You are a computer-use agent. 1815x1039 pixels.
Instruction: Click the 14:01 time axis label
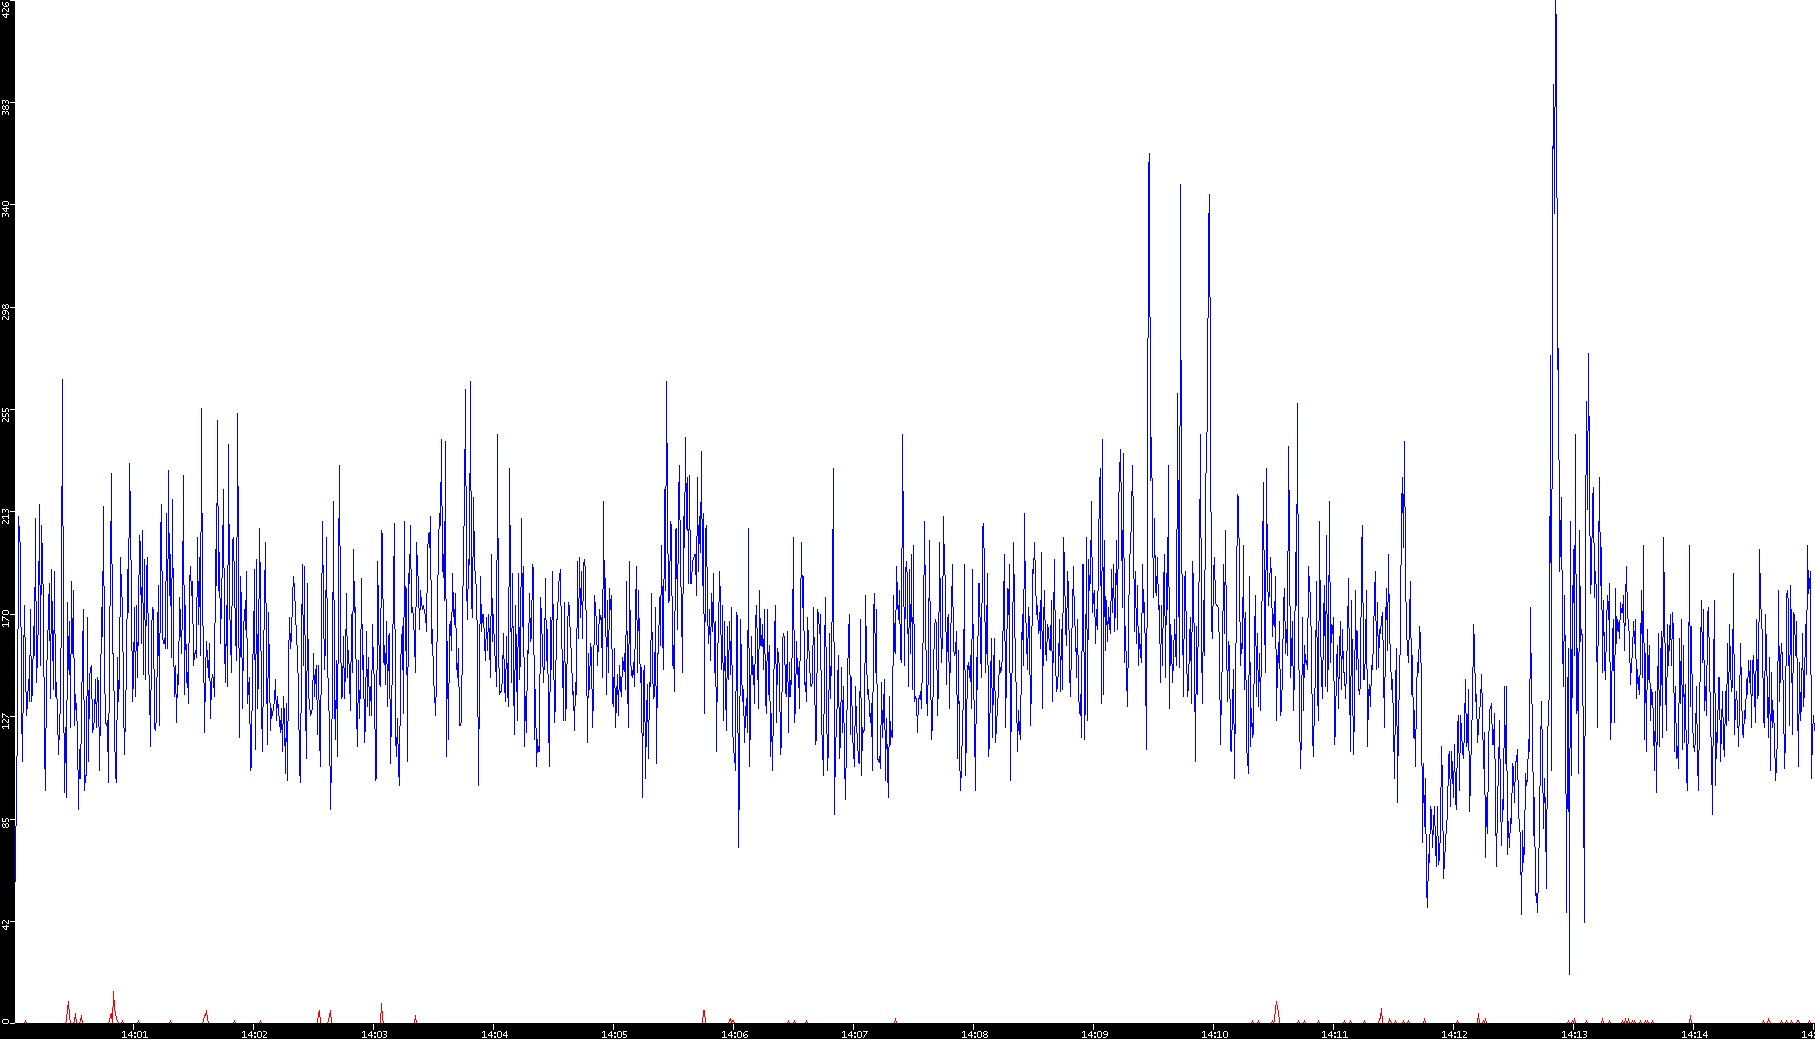(x=134, y=1033)
